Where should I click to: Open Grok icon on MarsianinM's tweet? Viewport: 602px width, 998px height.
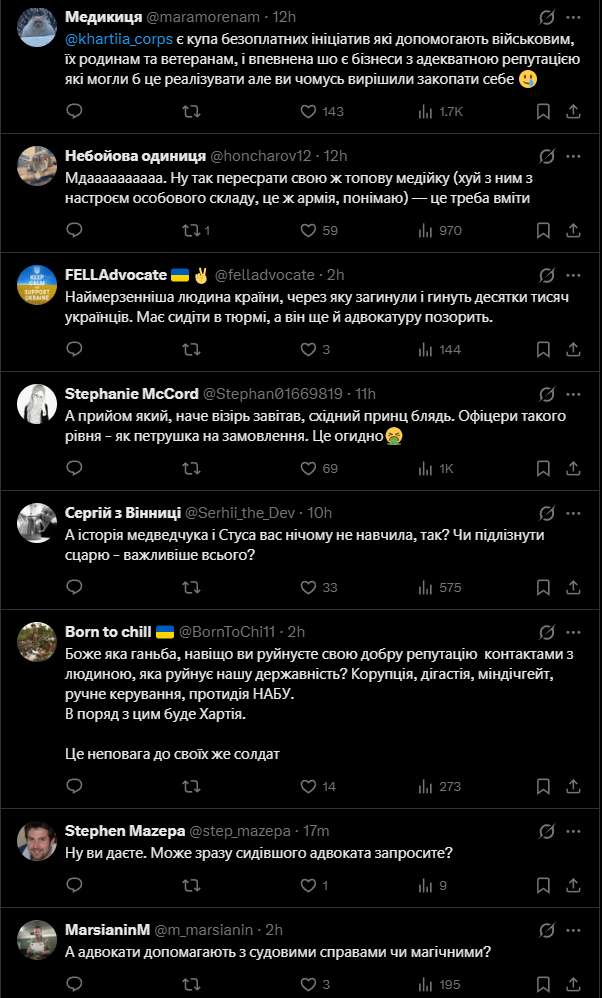pyautogui.click(x=545, y=930)
